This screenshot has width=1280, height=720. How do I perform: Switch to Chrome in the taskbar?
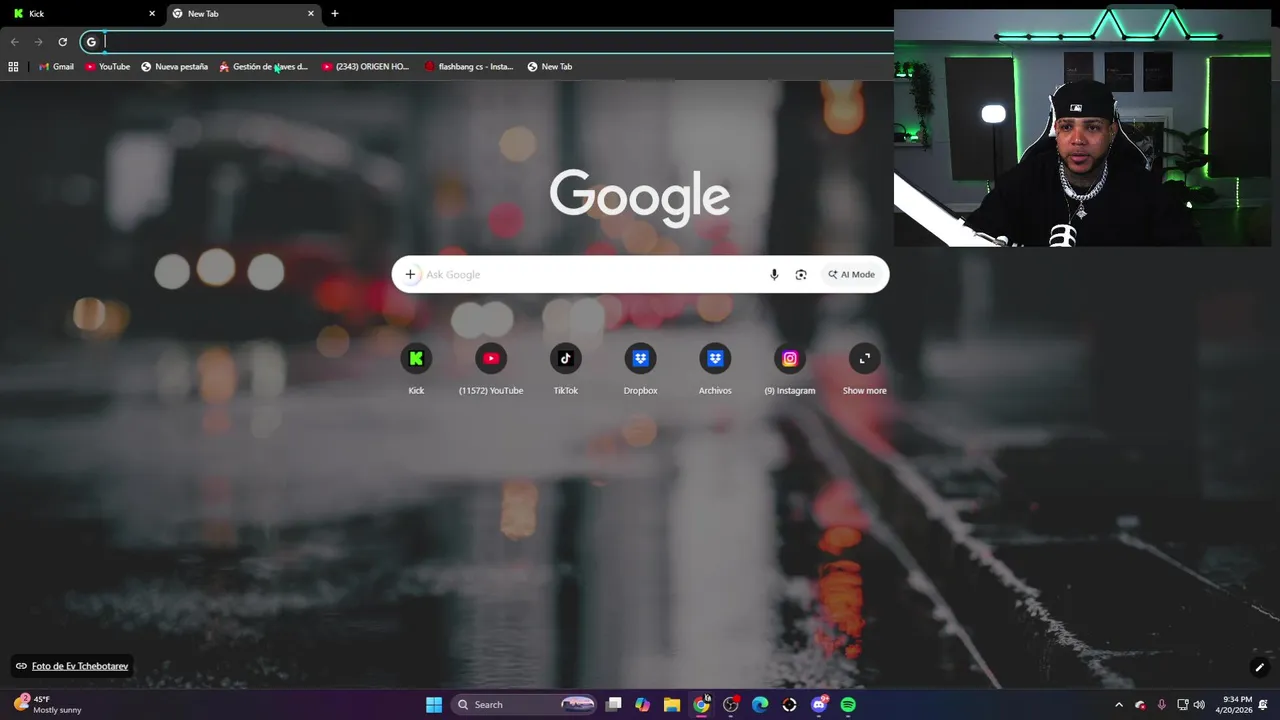tap(702, 705)
